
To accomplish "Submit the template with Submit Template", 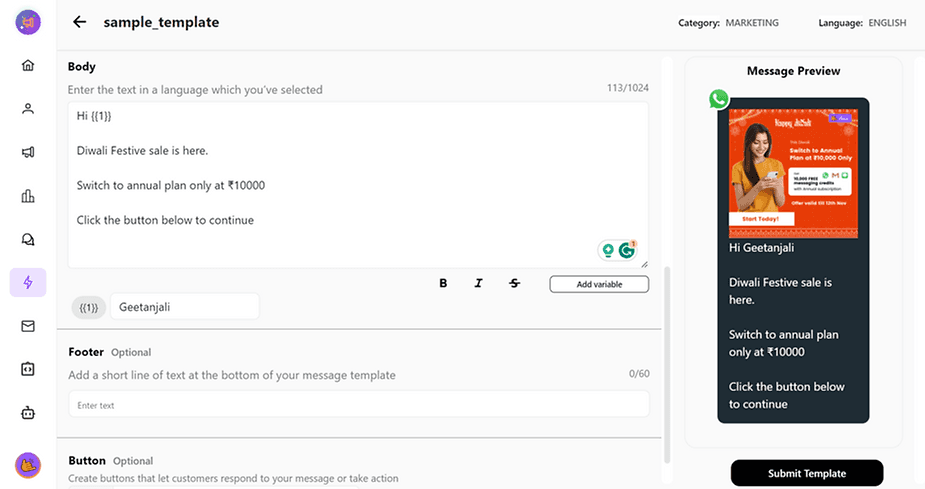I will point(807,473).
